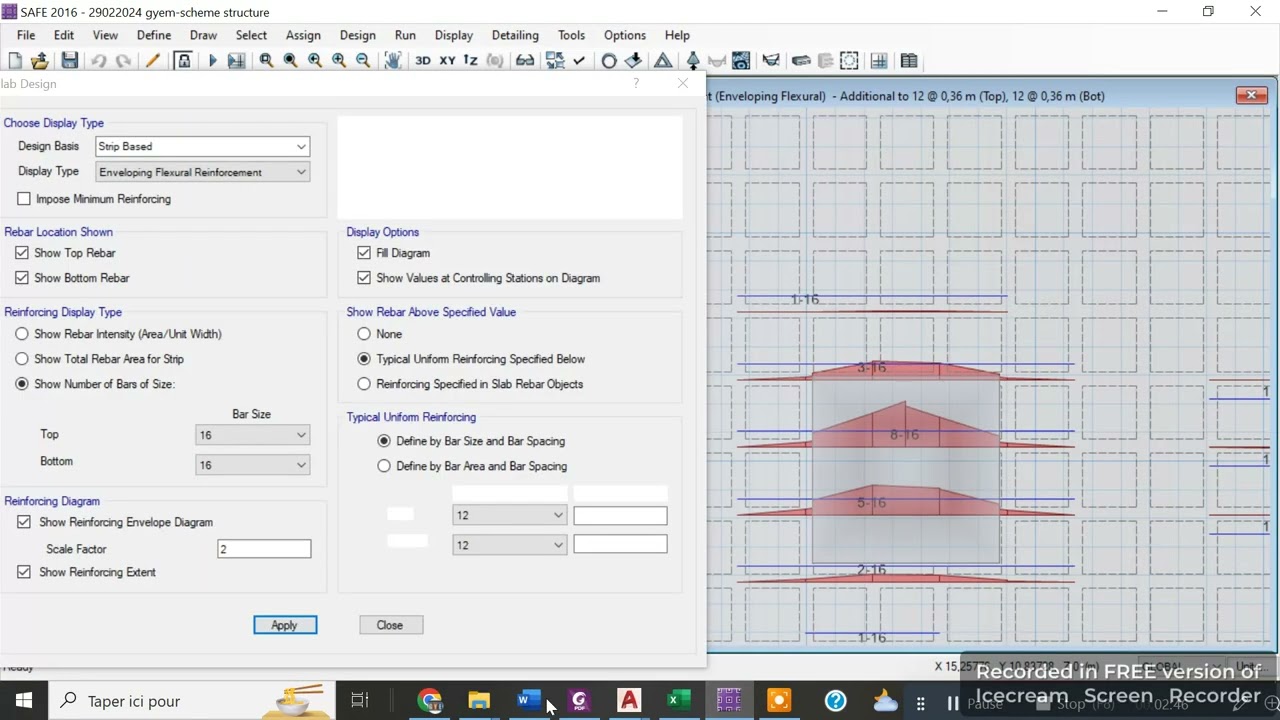Close the flexural reinforcement view window
The image size is (1280, 720).
1251,95
